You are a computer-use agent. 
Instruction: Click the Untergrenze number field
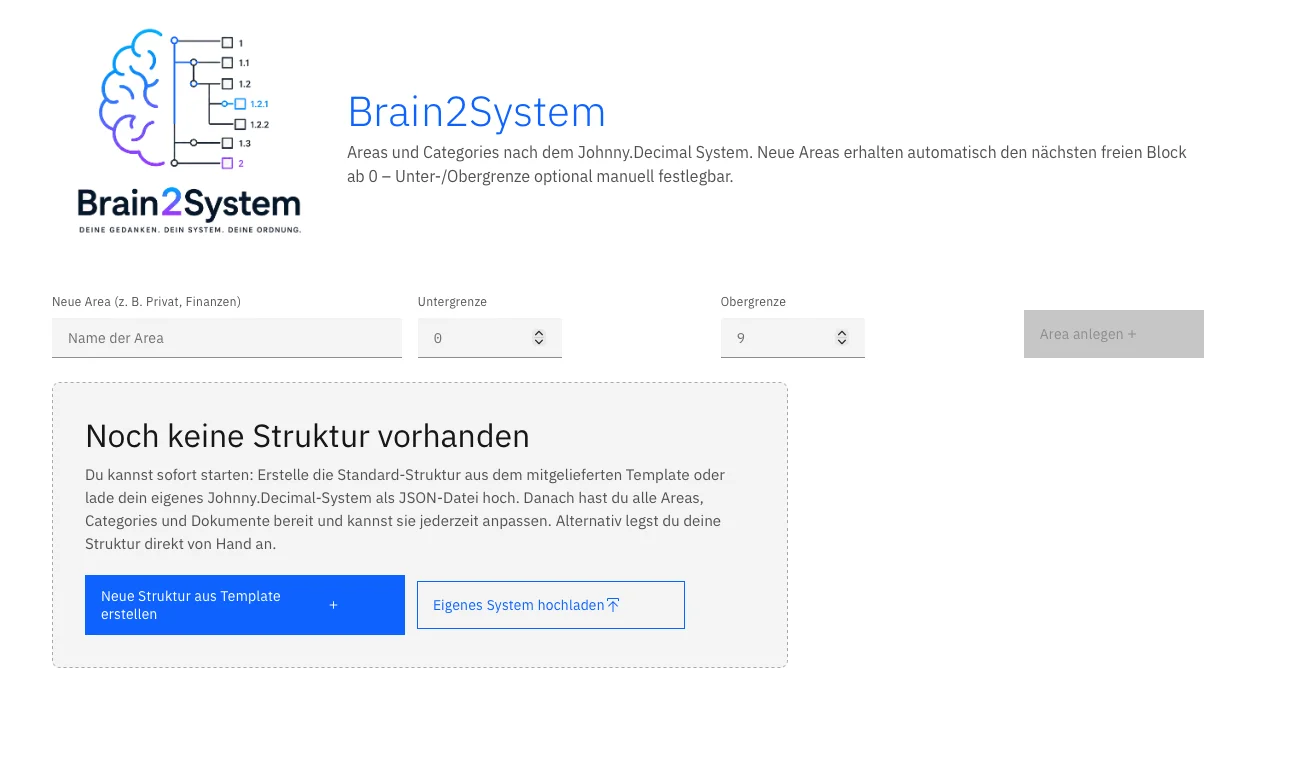[x=490, y=338]
